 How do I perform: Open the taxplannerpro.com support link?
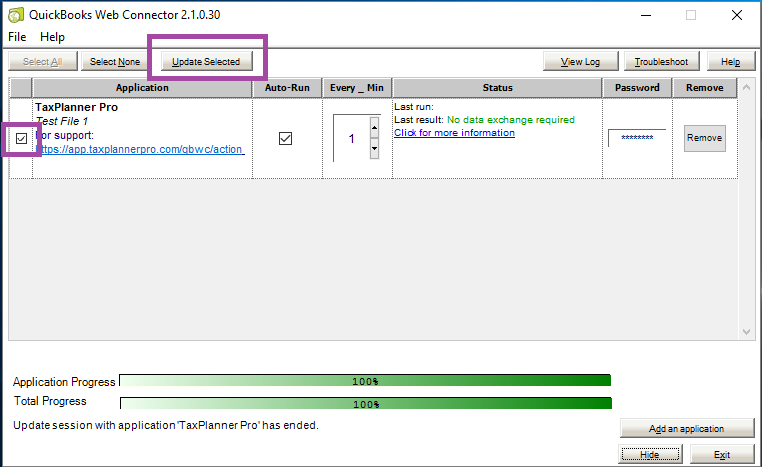tap(140, 149)
